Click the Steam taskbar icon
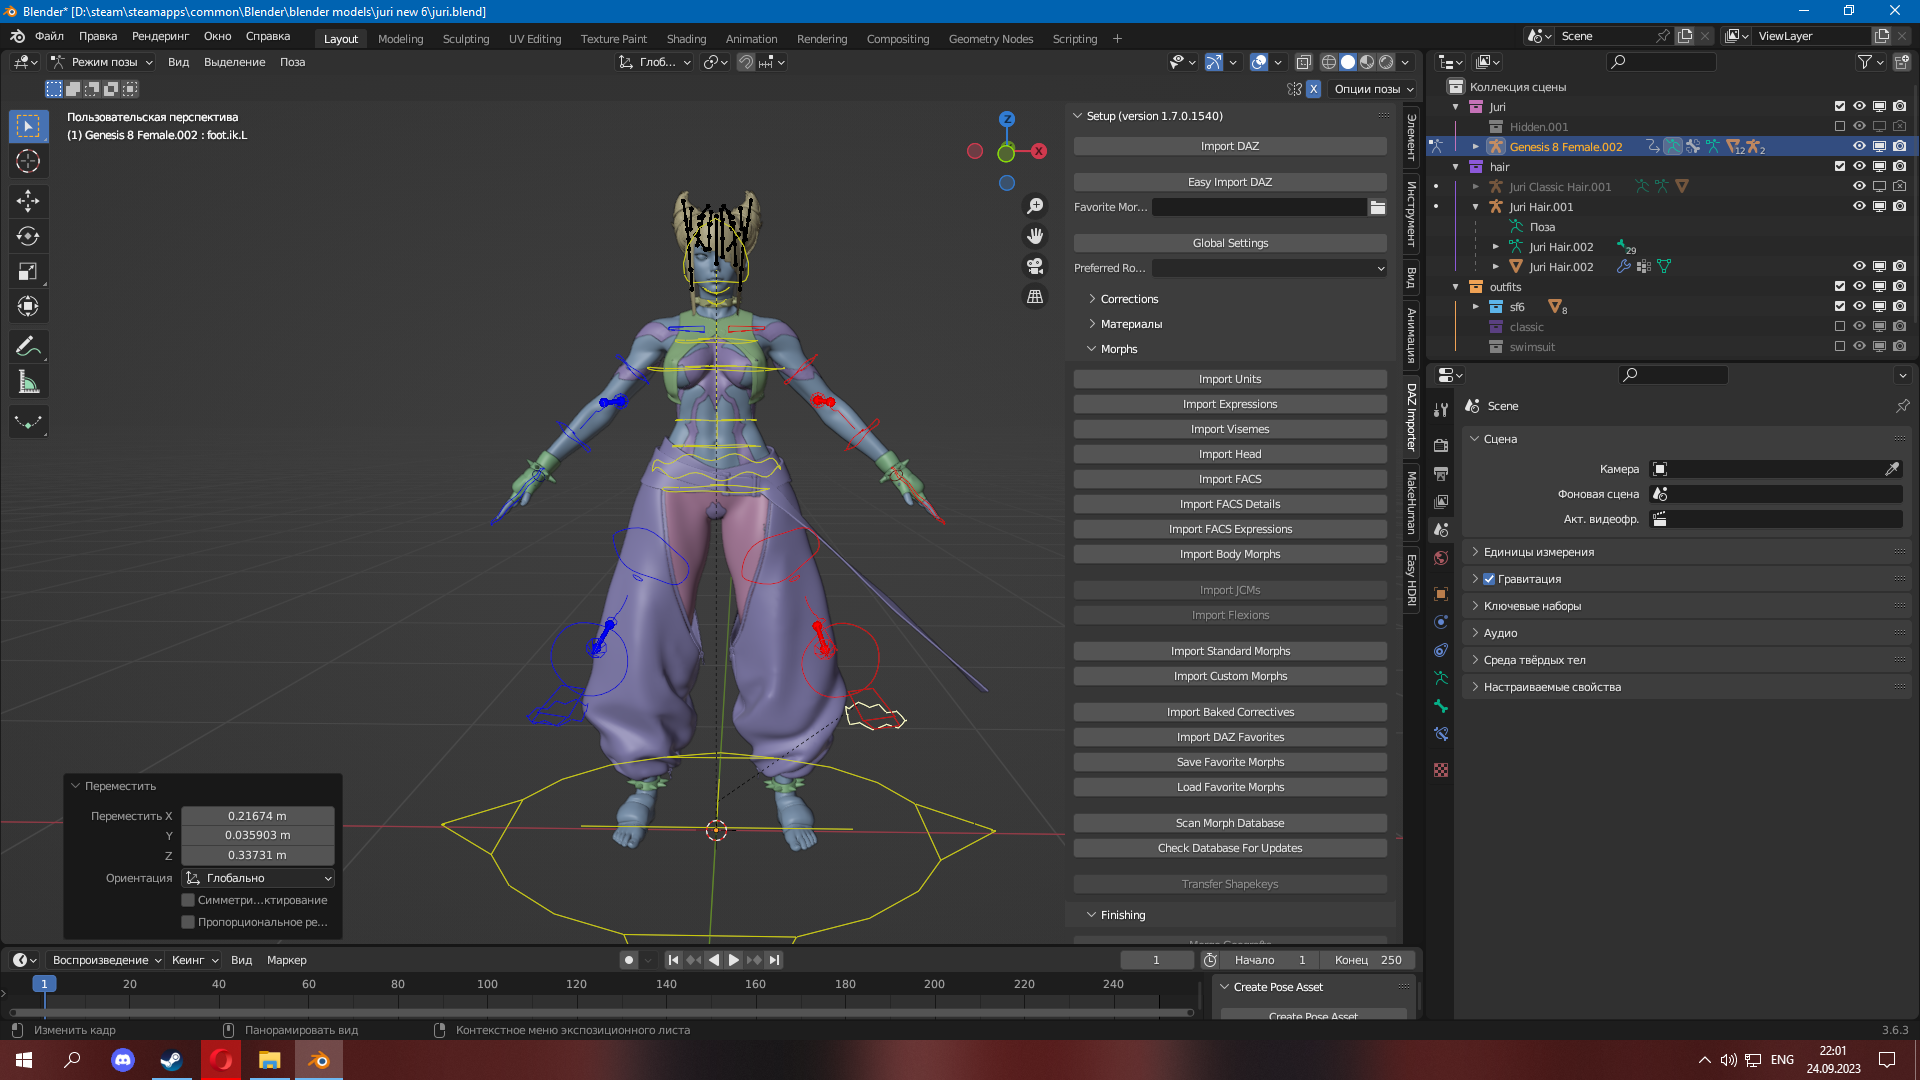1920x1080 pixels. (x=171, y=1060)
